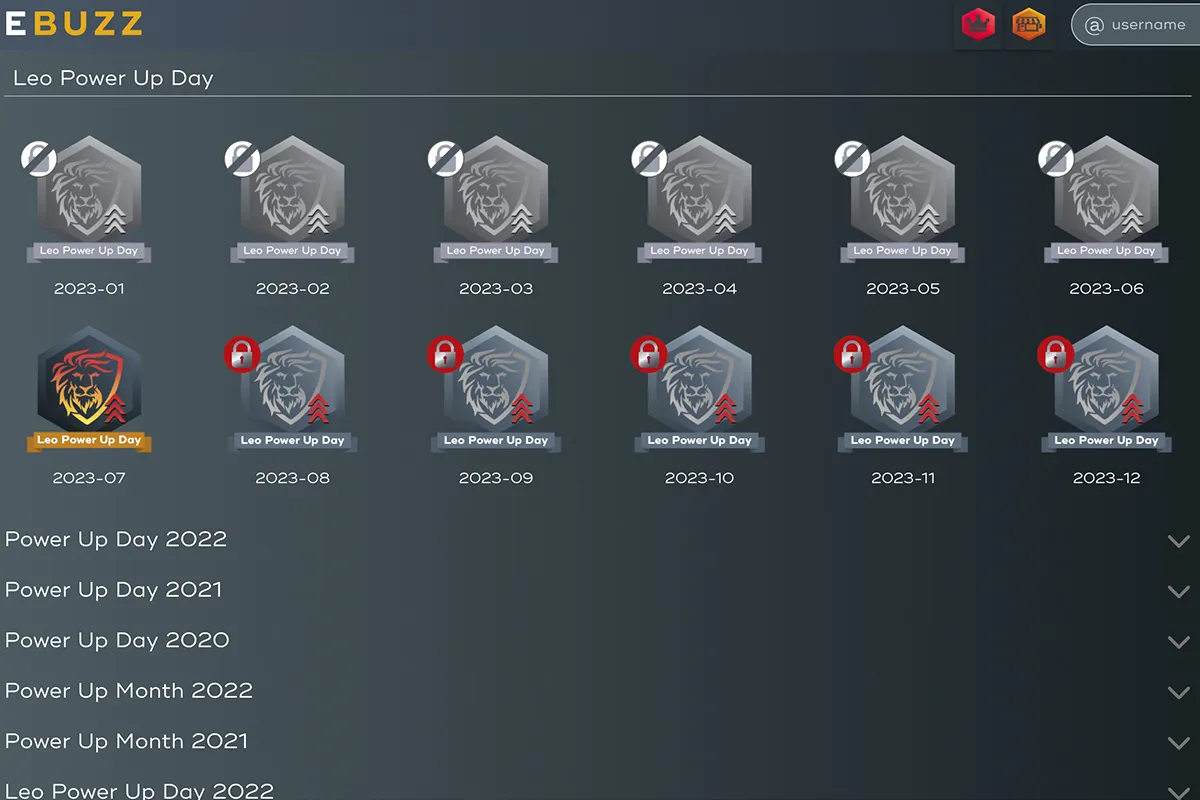Select the grey 2023-06 lion badge

click(1106, 200)
